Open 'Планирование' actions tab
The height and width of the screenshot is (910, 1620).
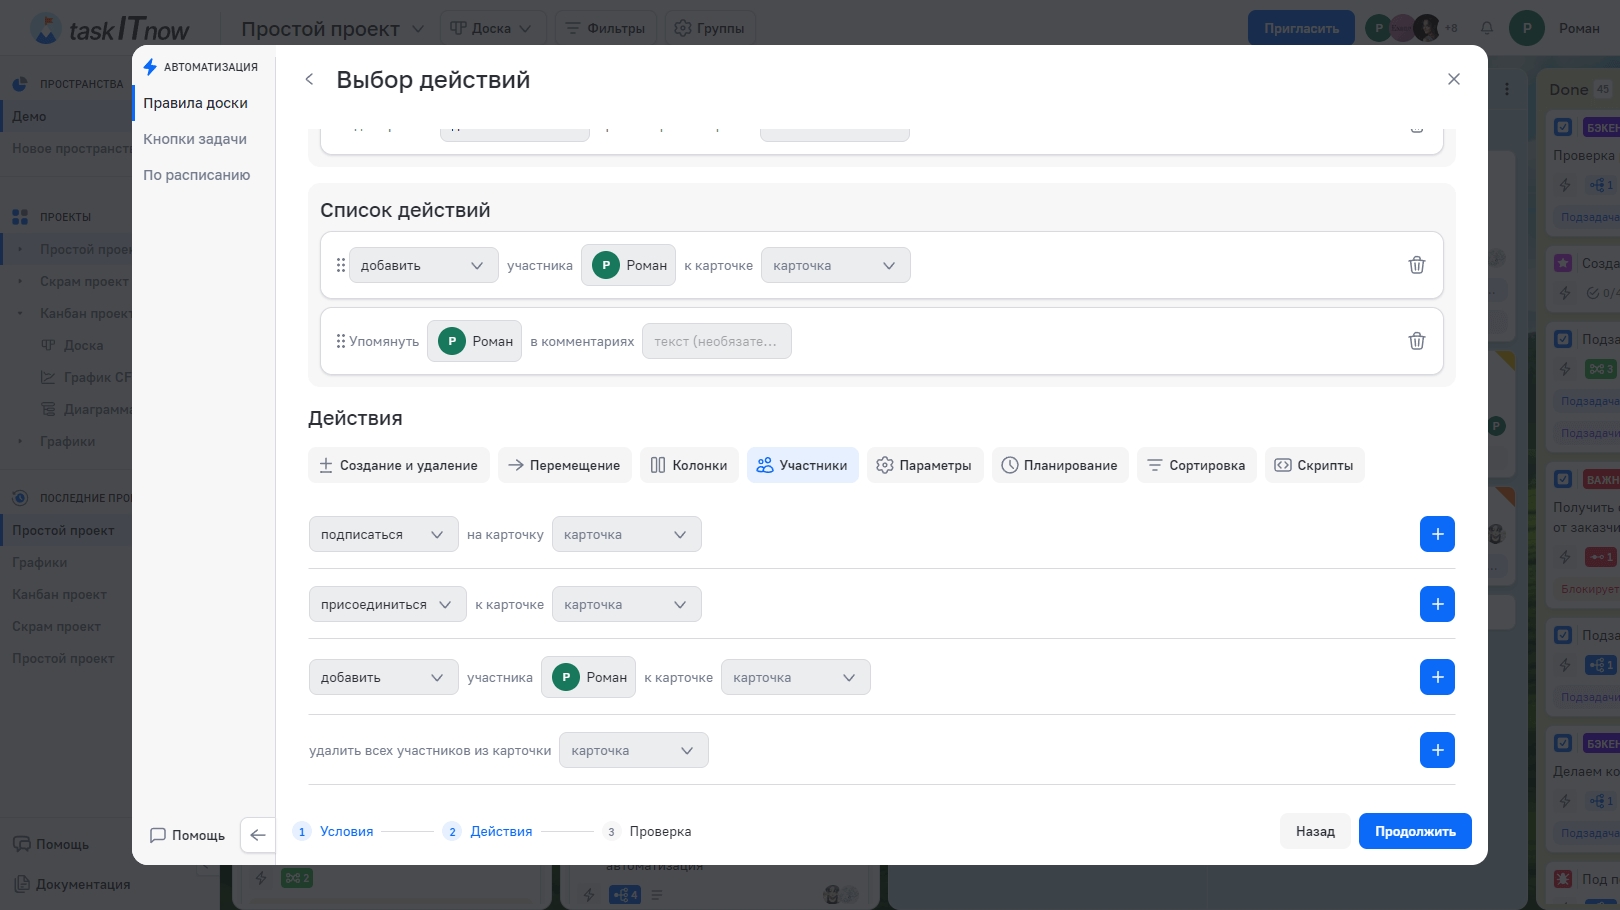coord(1060,465)
